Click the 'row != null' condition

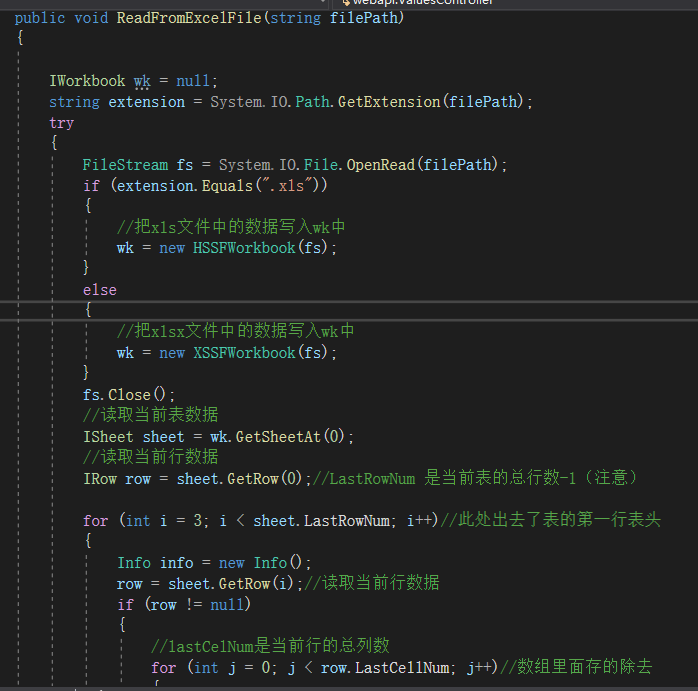(197, 605)
